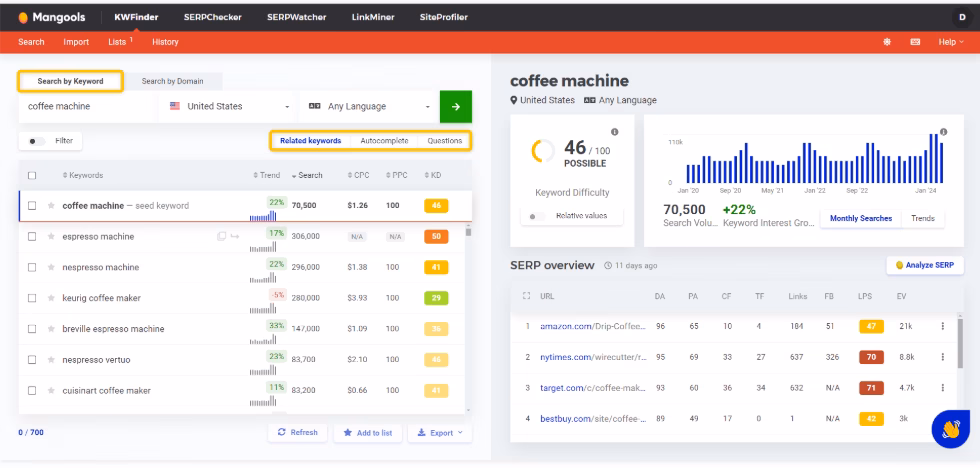This screenshot has width=980, height=468.
Task: Click the theme toggle sun icon
Action: tap(886, 42)
